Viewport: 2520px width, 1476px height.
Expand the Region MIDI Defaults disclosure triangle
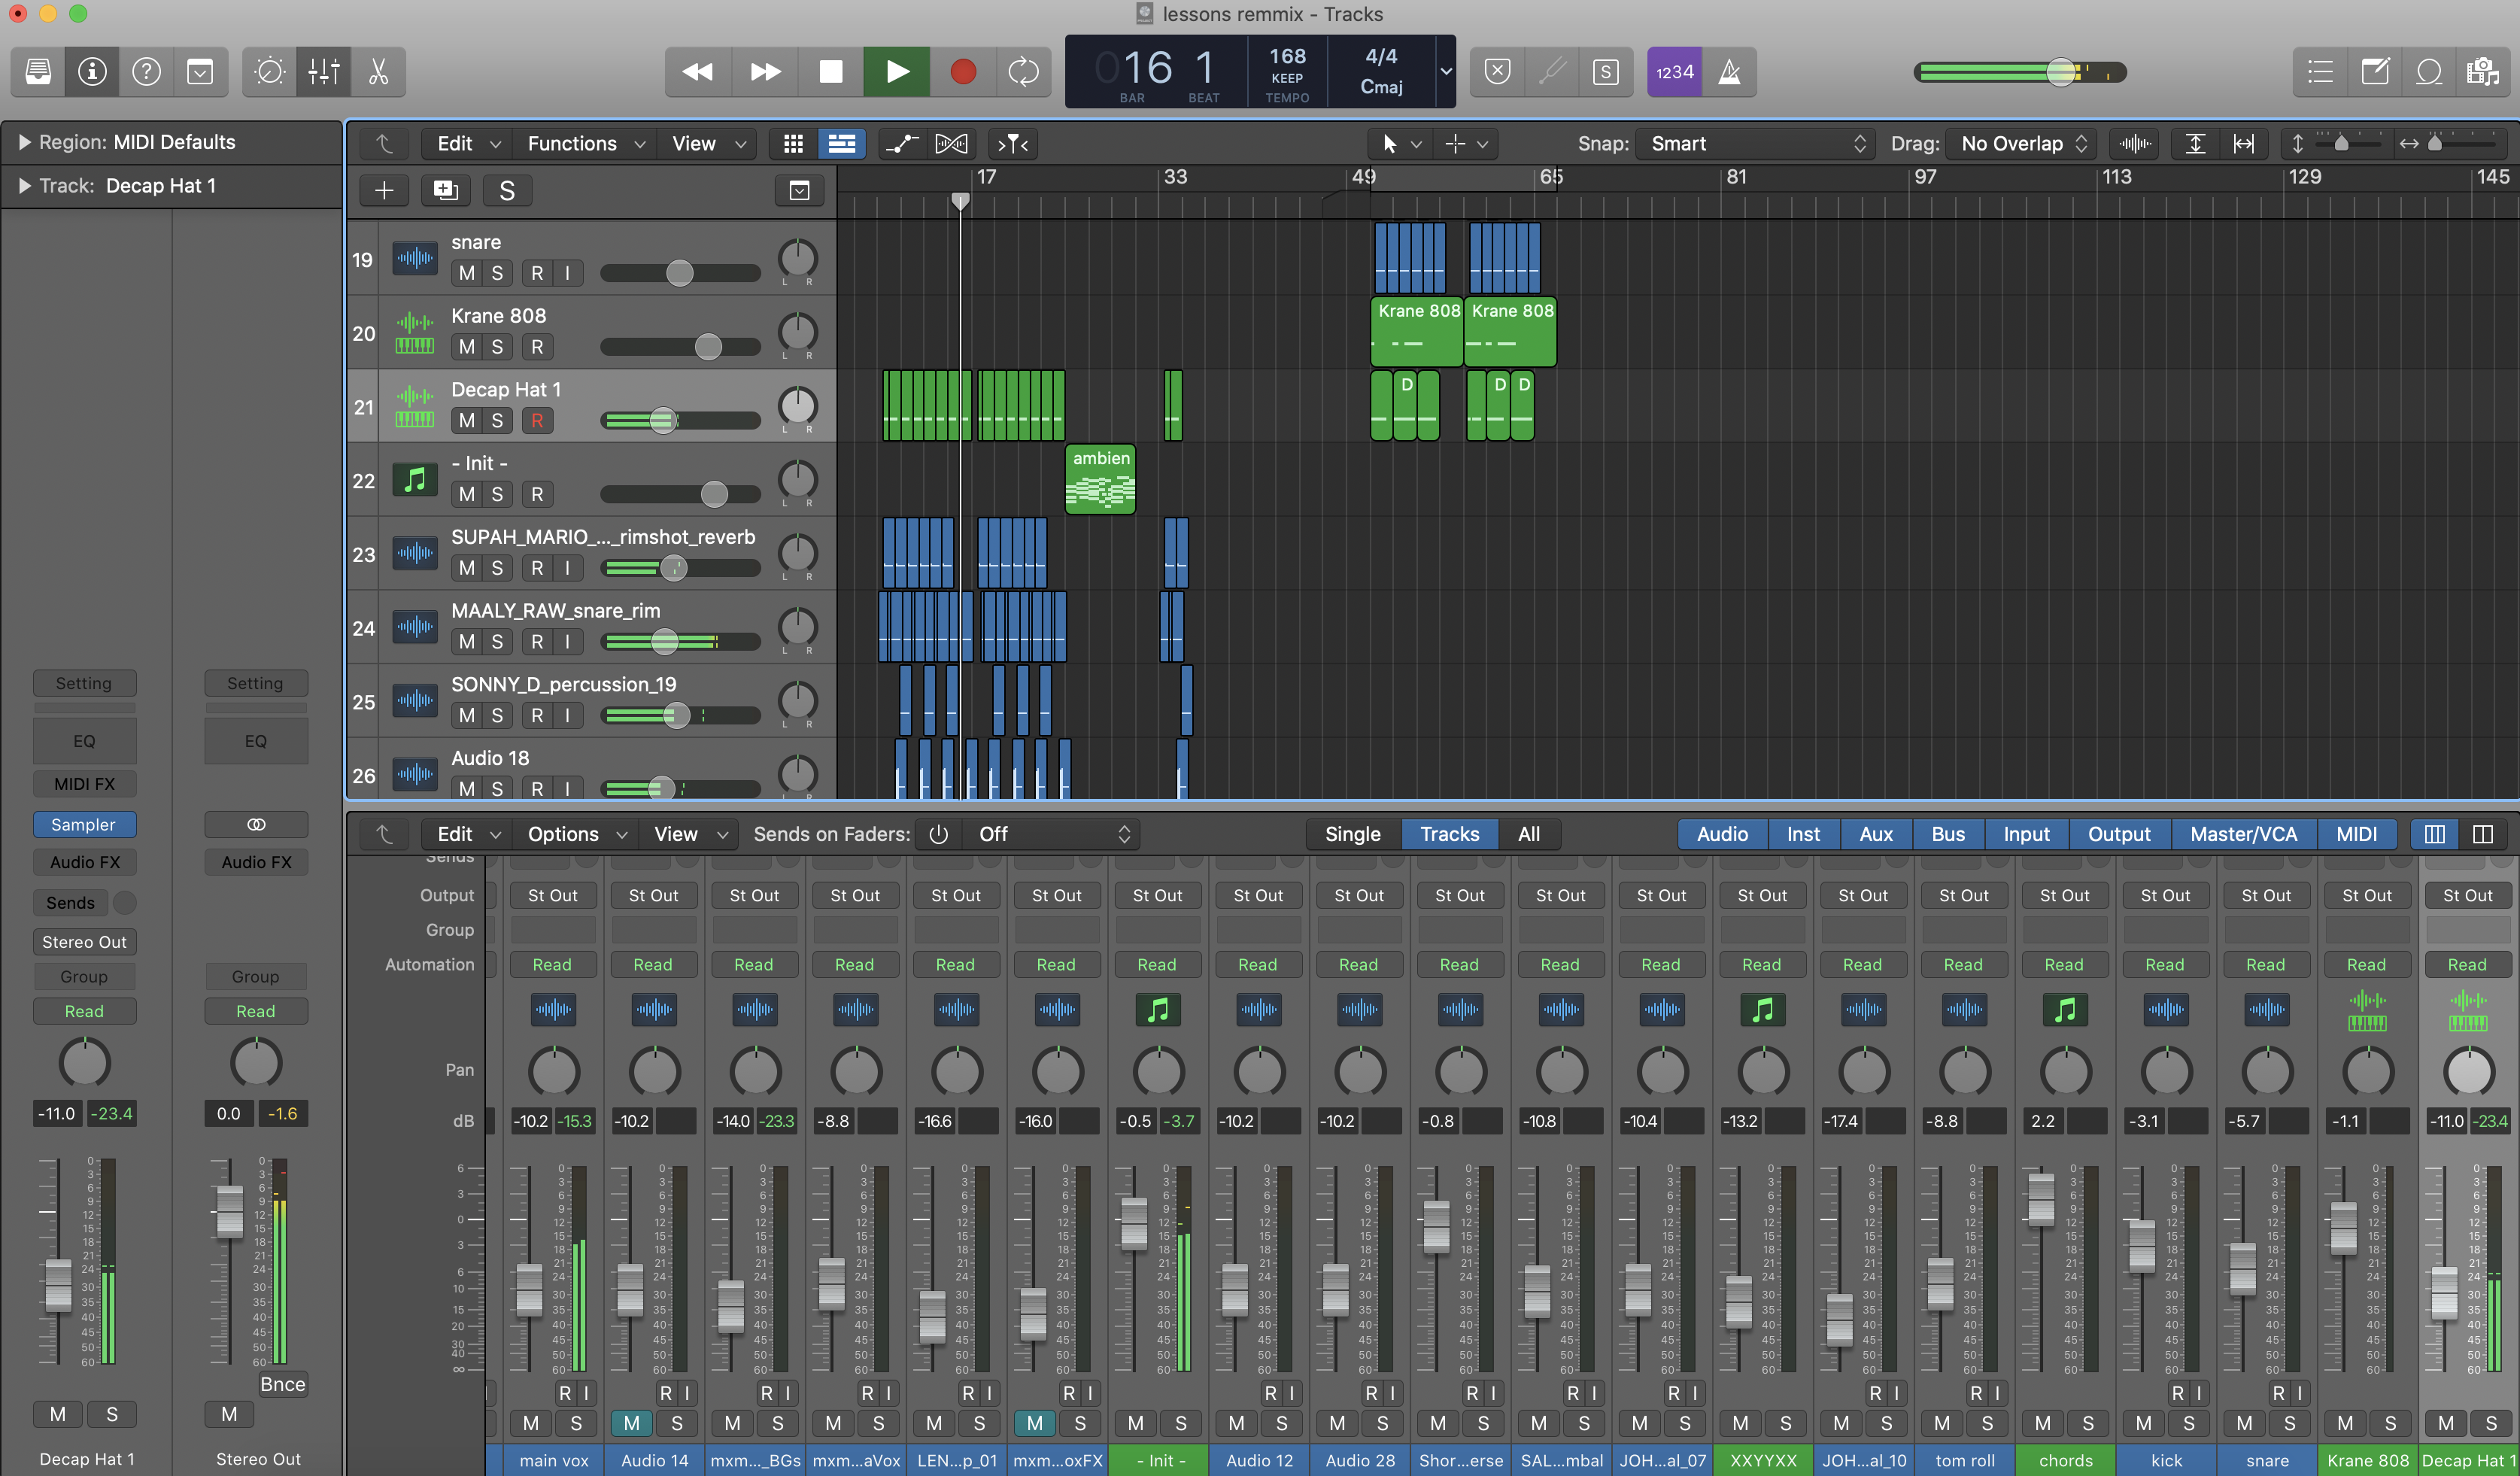[x=24, y=142]
